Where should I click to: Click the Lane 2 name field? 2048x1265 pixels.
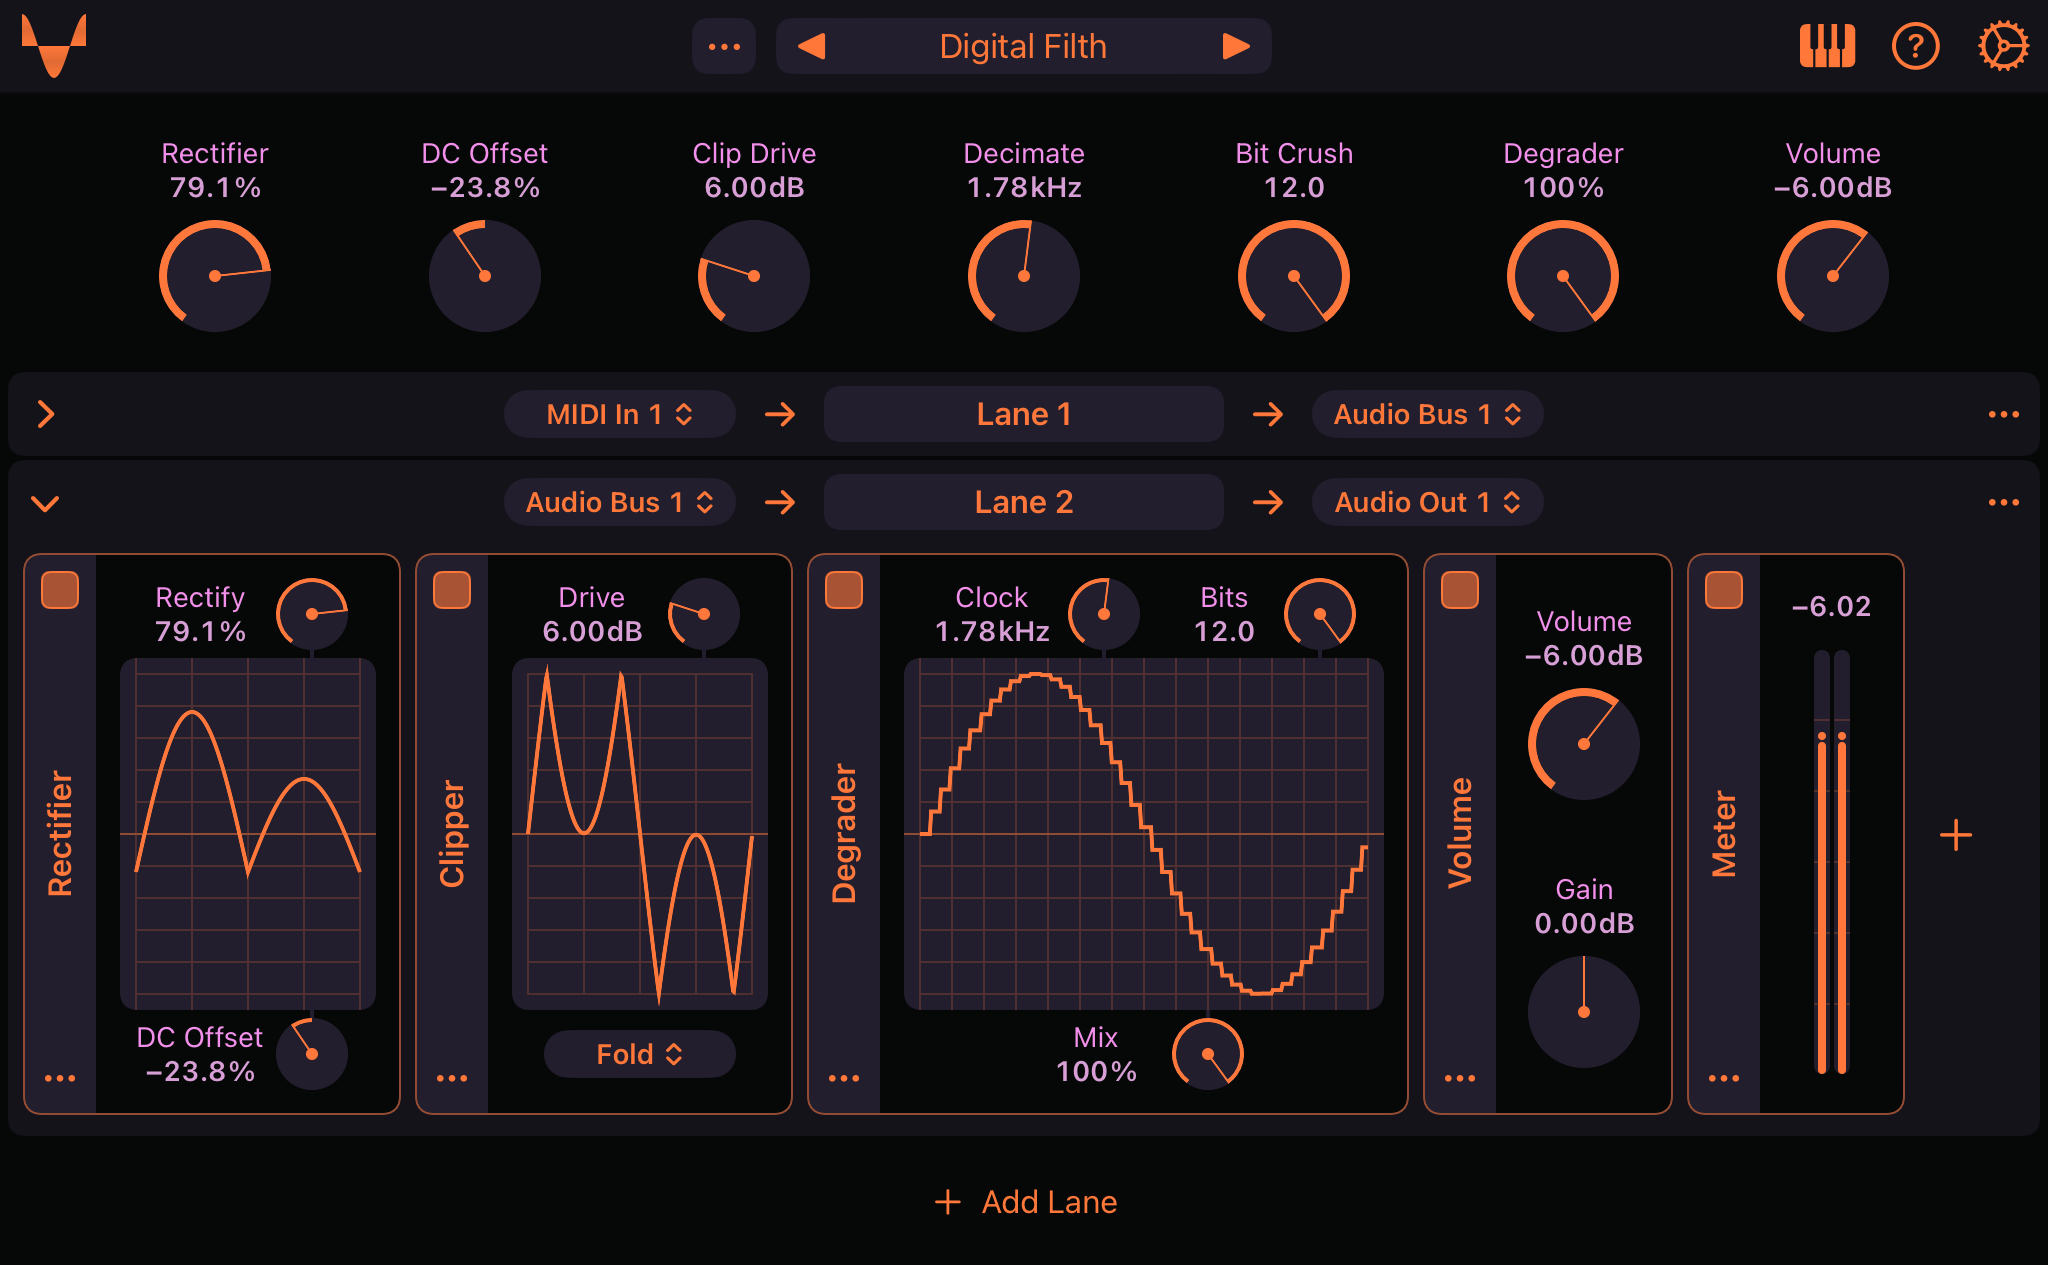[x=1023, y=502]
